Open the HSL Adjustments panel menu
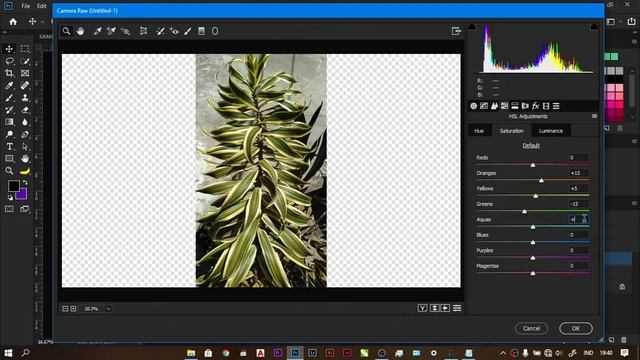640x360 pixels. [594, 116]
